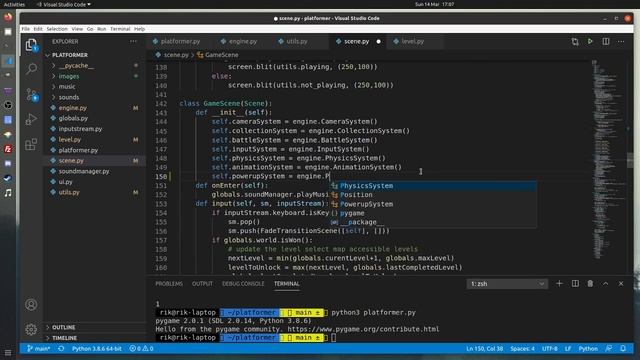Screen dimensions: 640x360
Task: Open the OUTPUT panel tab
Action: [x=202, y=284]
